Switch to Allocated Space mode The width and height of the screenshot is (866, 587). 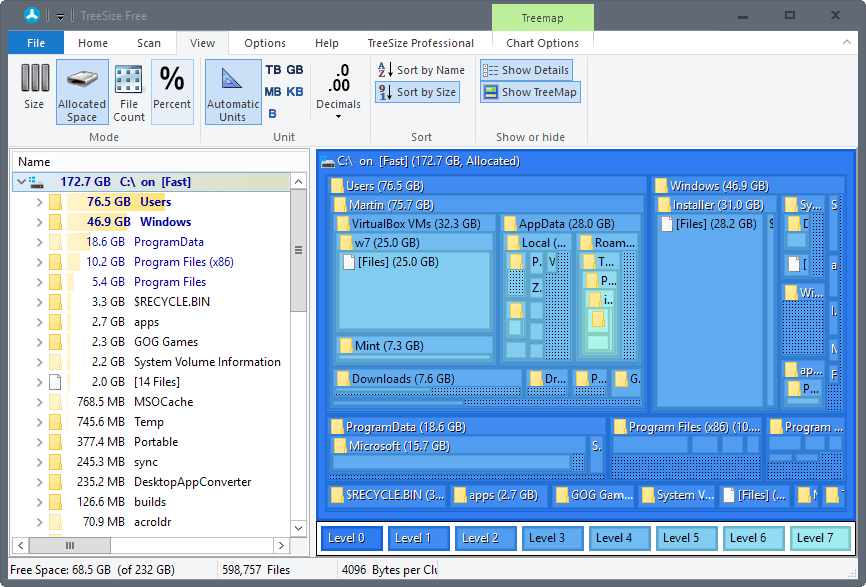(x=82, y=92)
